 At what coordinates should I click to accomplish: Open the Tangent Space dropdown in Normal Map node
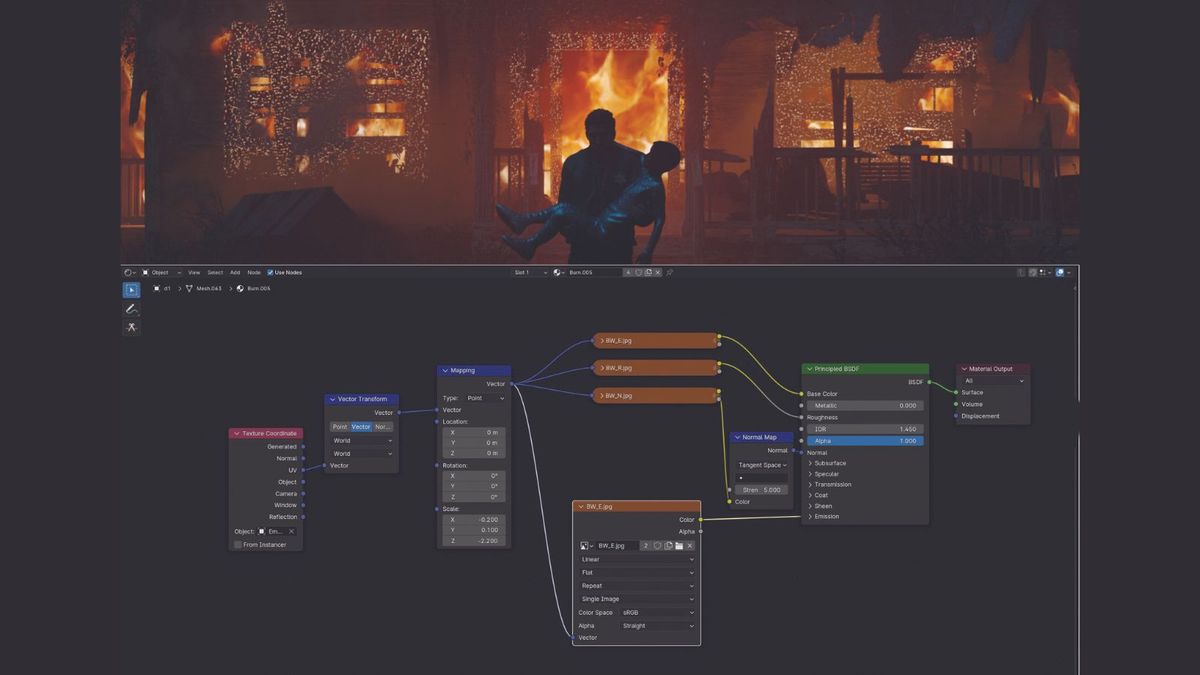(x=762, y=465)
